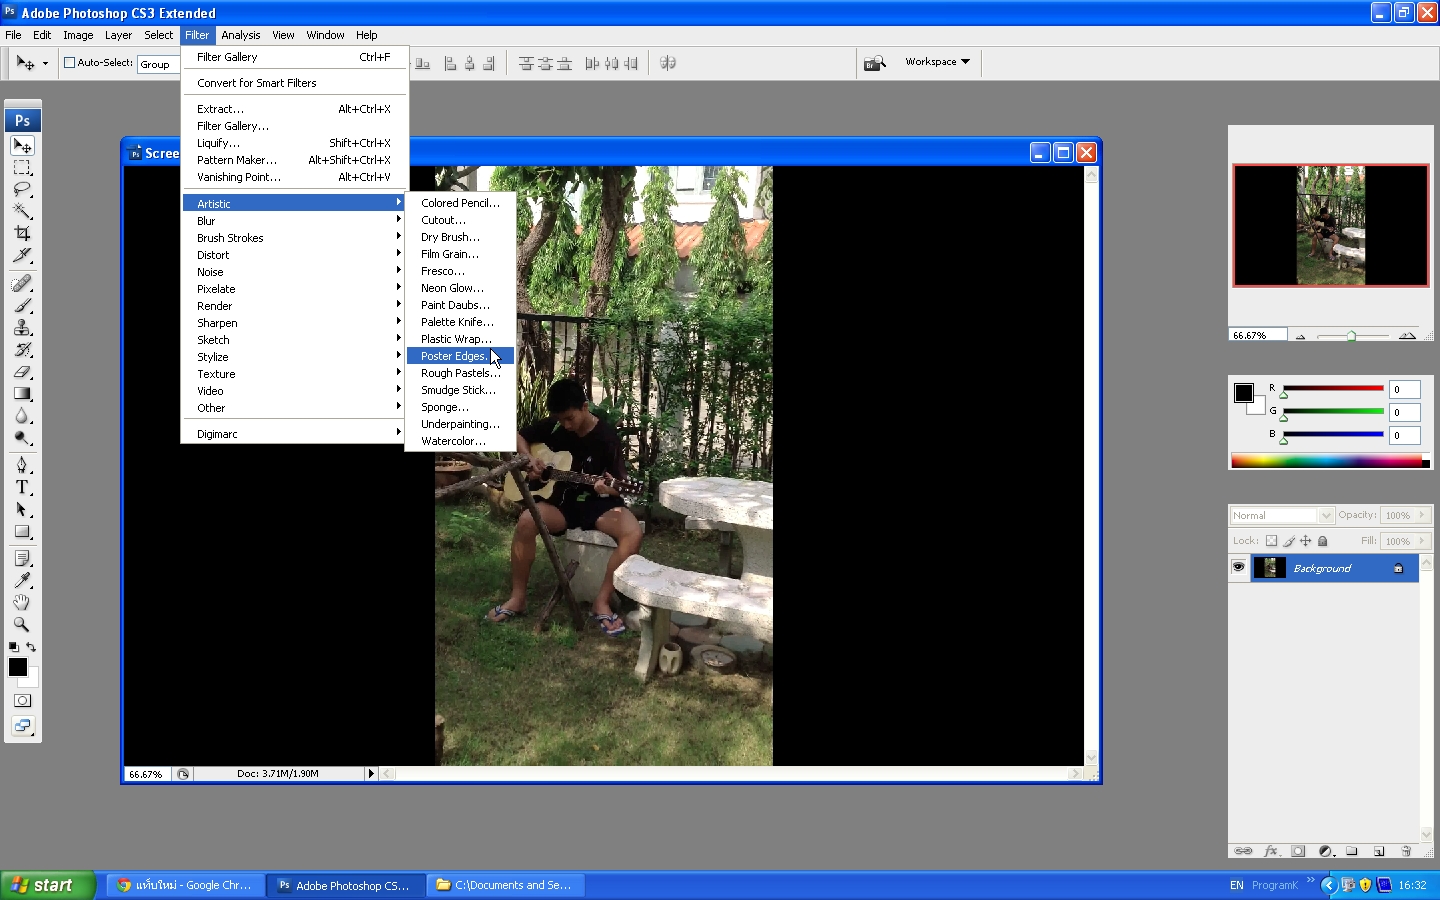Screen dimensions: 1440x900
Task: Select the Slice tool
Action: click(22, 255)
